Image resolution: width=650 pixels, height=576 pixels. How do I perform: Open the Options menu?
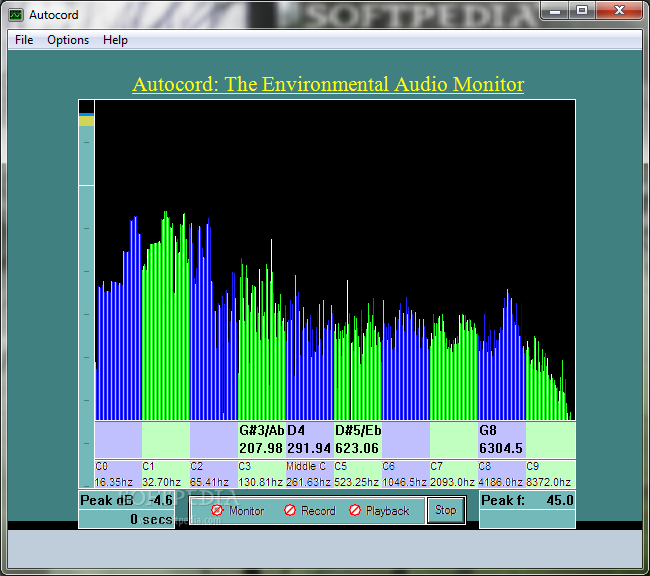68,40
